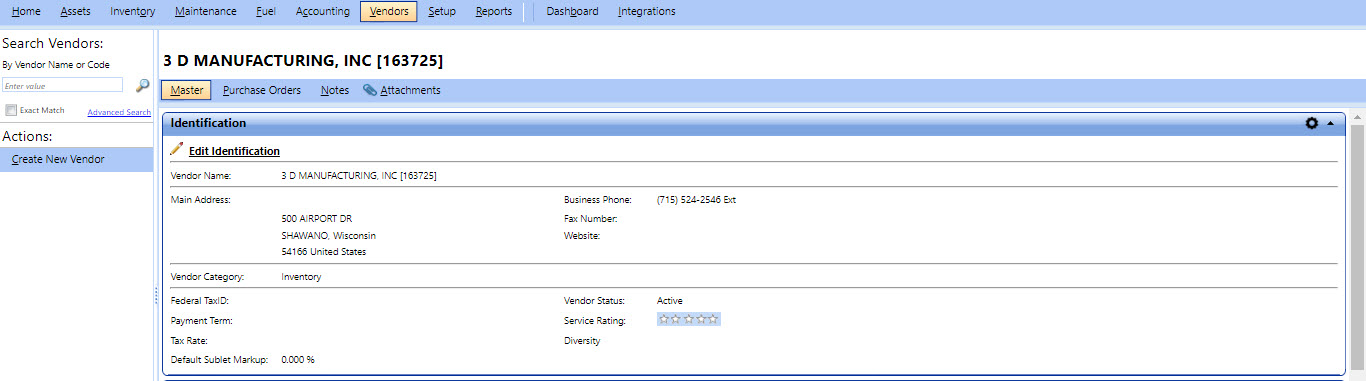Open the Identification panel gear settings
The height and width of the screenshot is (381, 1366).
coord(1312,123)
